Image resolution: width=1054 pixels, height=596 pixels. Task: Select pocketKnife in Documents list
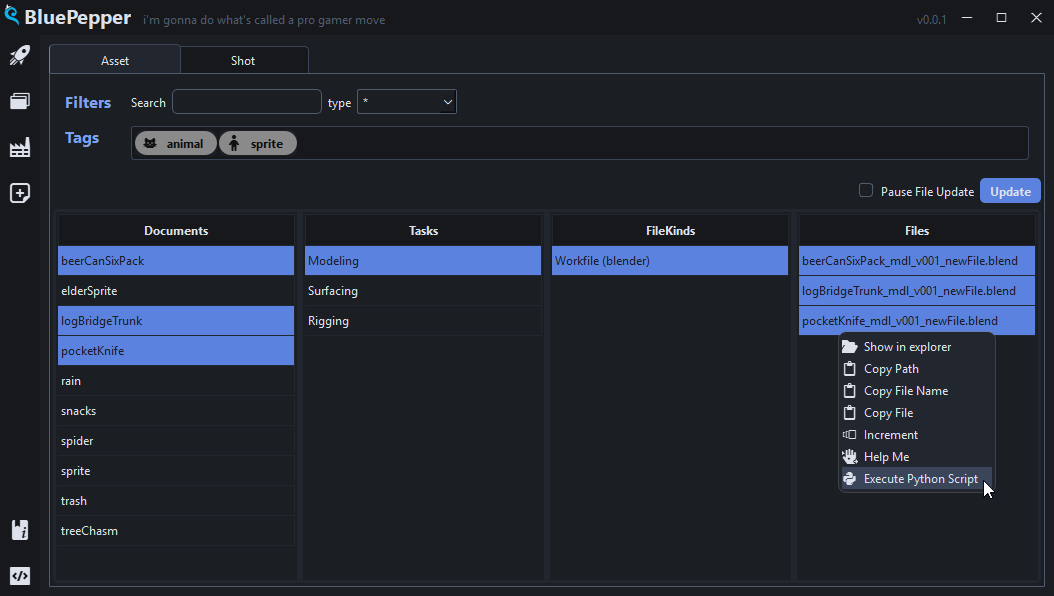point(176,351)
